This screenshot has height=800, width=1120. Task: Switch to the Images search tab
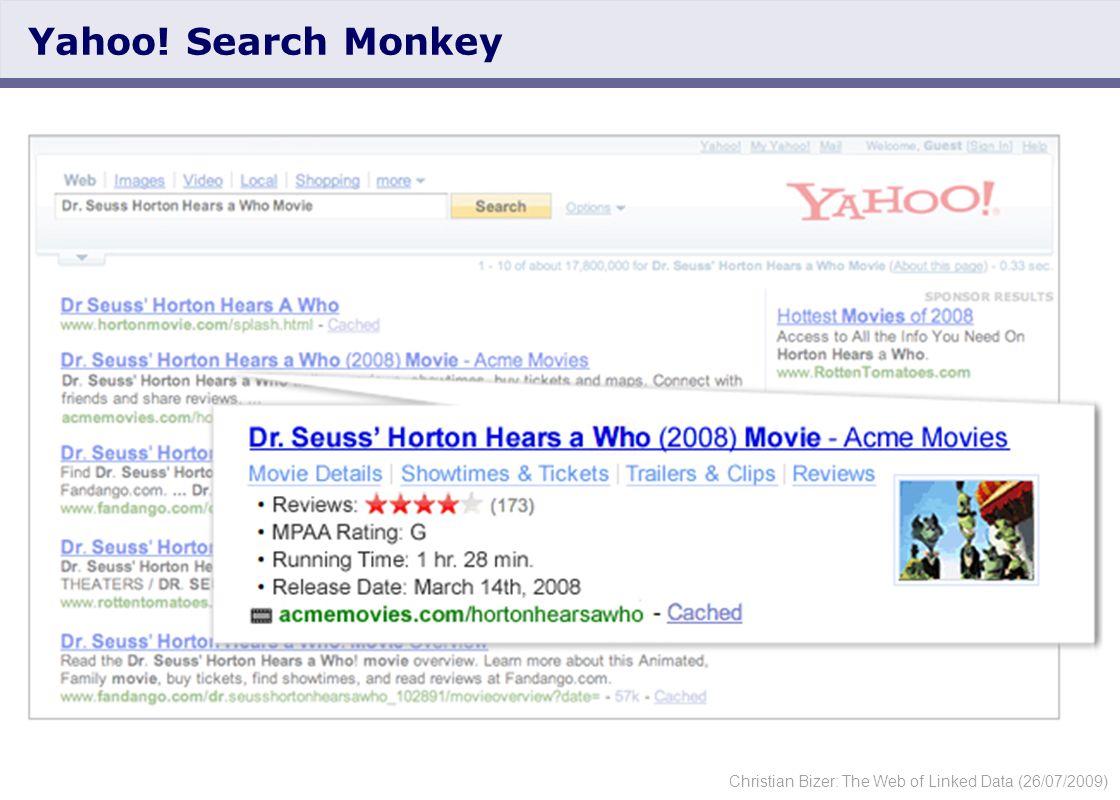click(x=139, y=181)
